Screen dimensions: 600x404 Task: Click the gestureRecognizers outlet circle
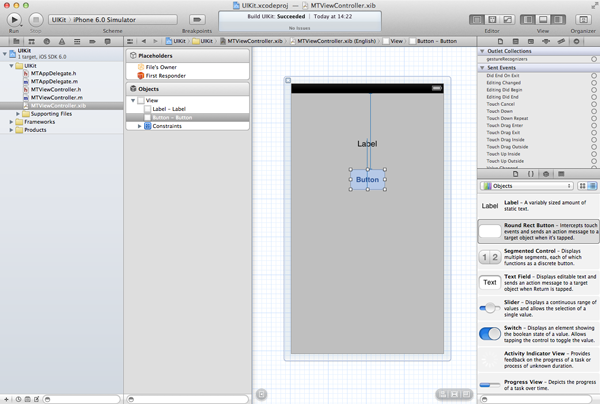tap(594, 59)
